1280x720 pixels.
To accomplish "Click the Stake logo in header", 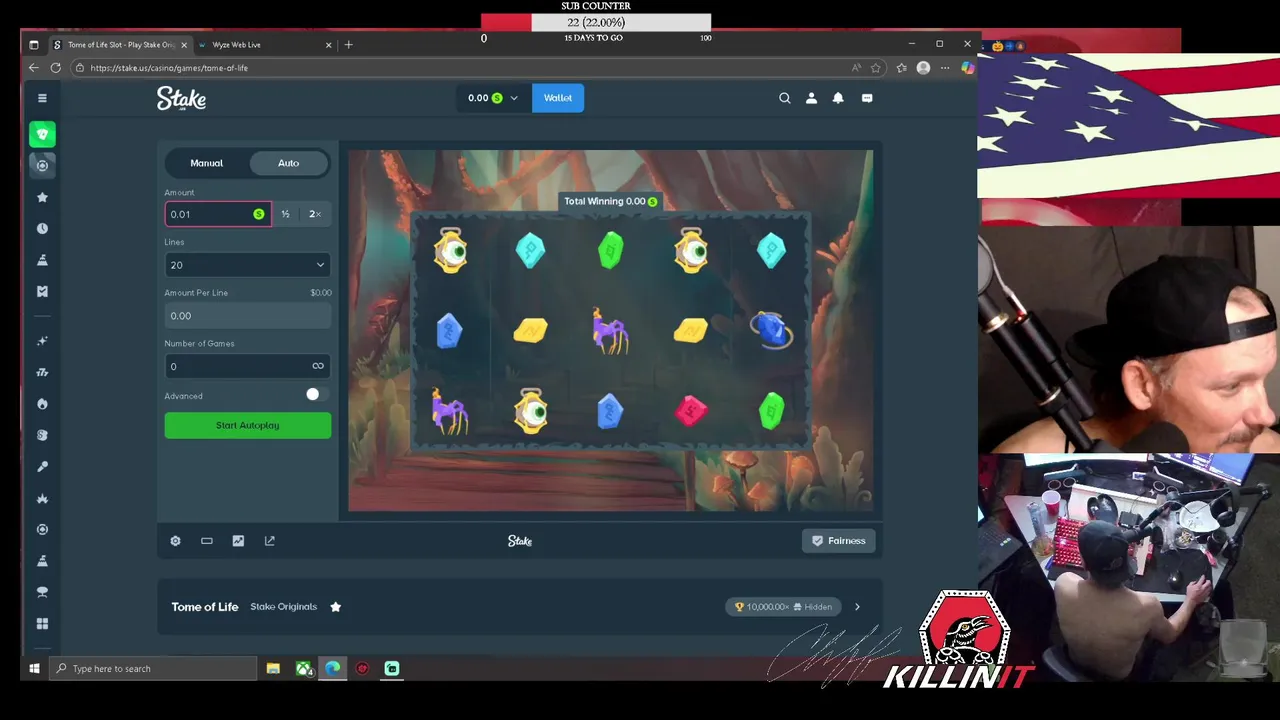I will click(181, 98).
